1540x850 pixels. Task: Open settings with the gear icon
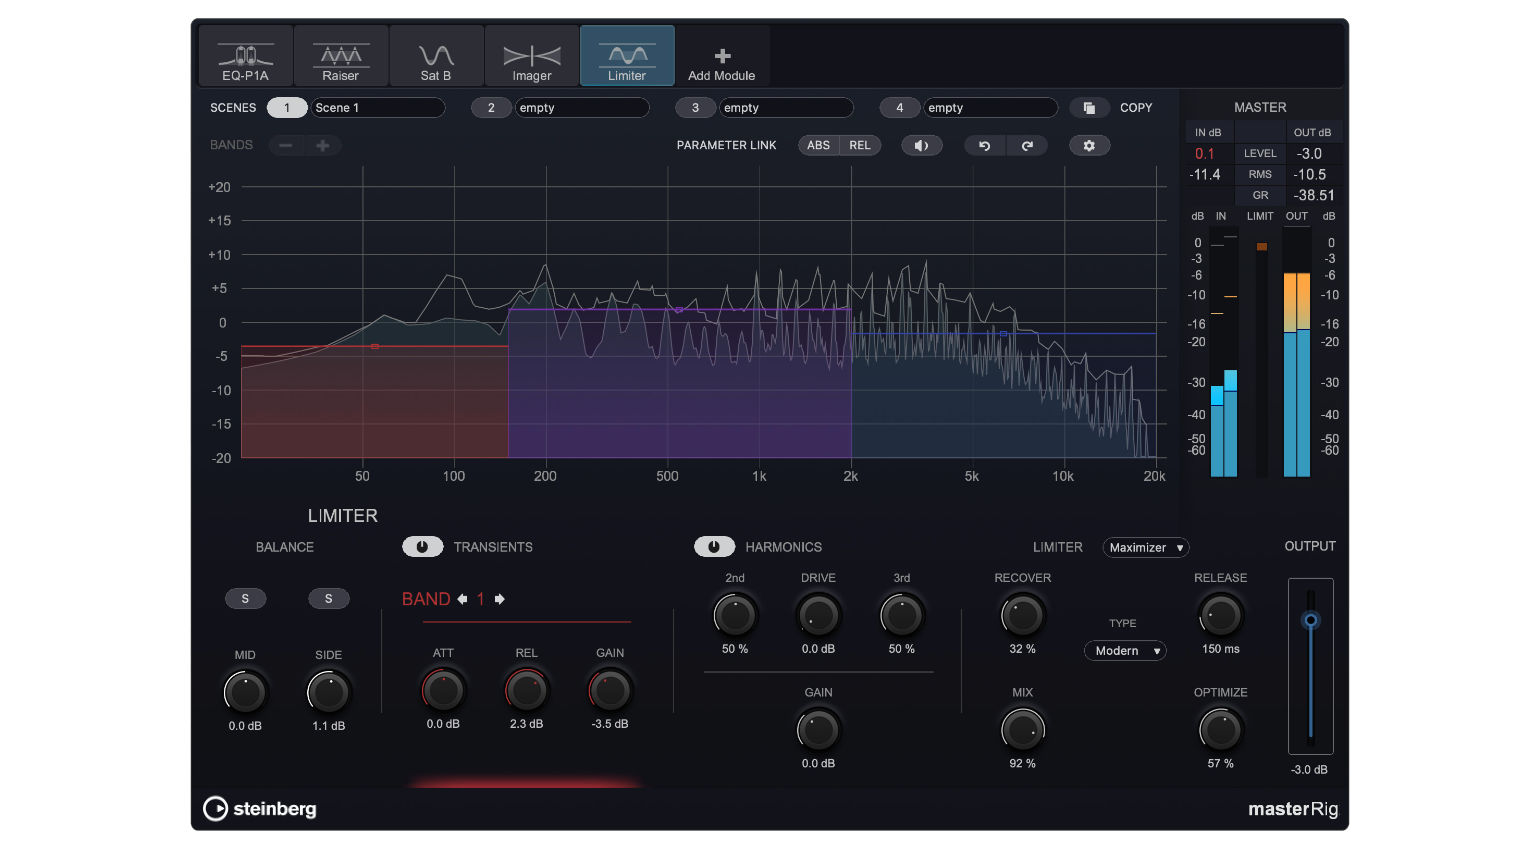(1089, 146)
